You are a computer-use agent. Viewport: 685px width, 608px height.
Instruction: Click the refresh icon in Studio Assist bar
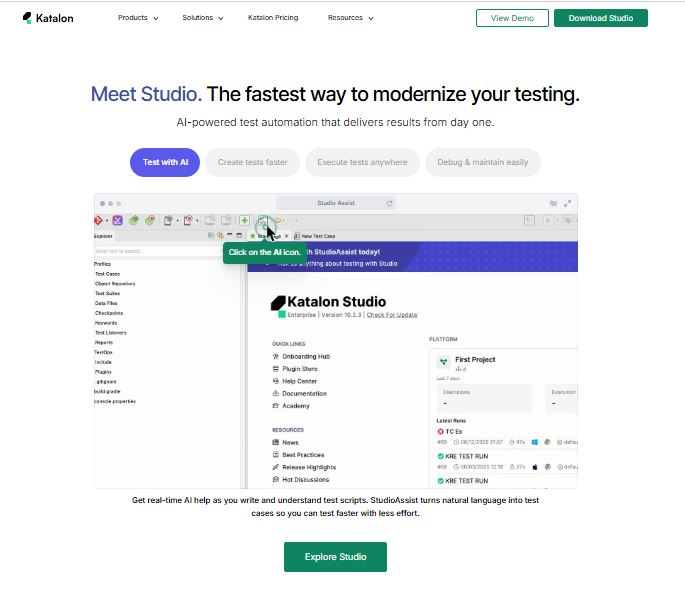pyautogui.click(x=389, y=203)
